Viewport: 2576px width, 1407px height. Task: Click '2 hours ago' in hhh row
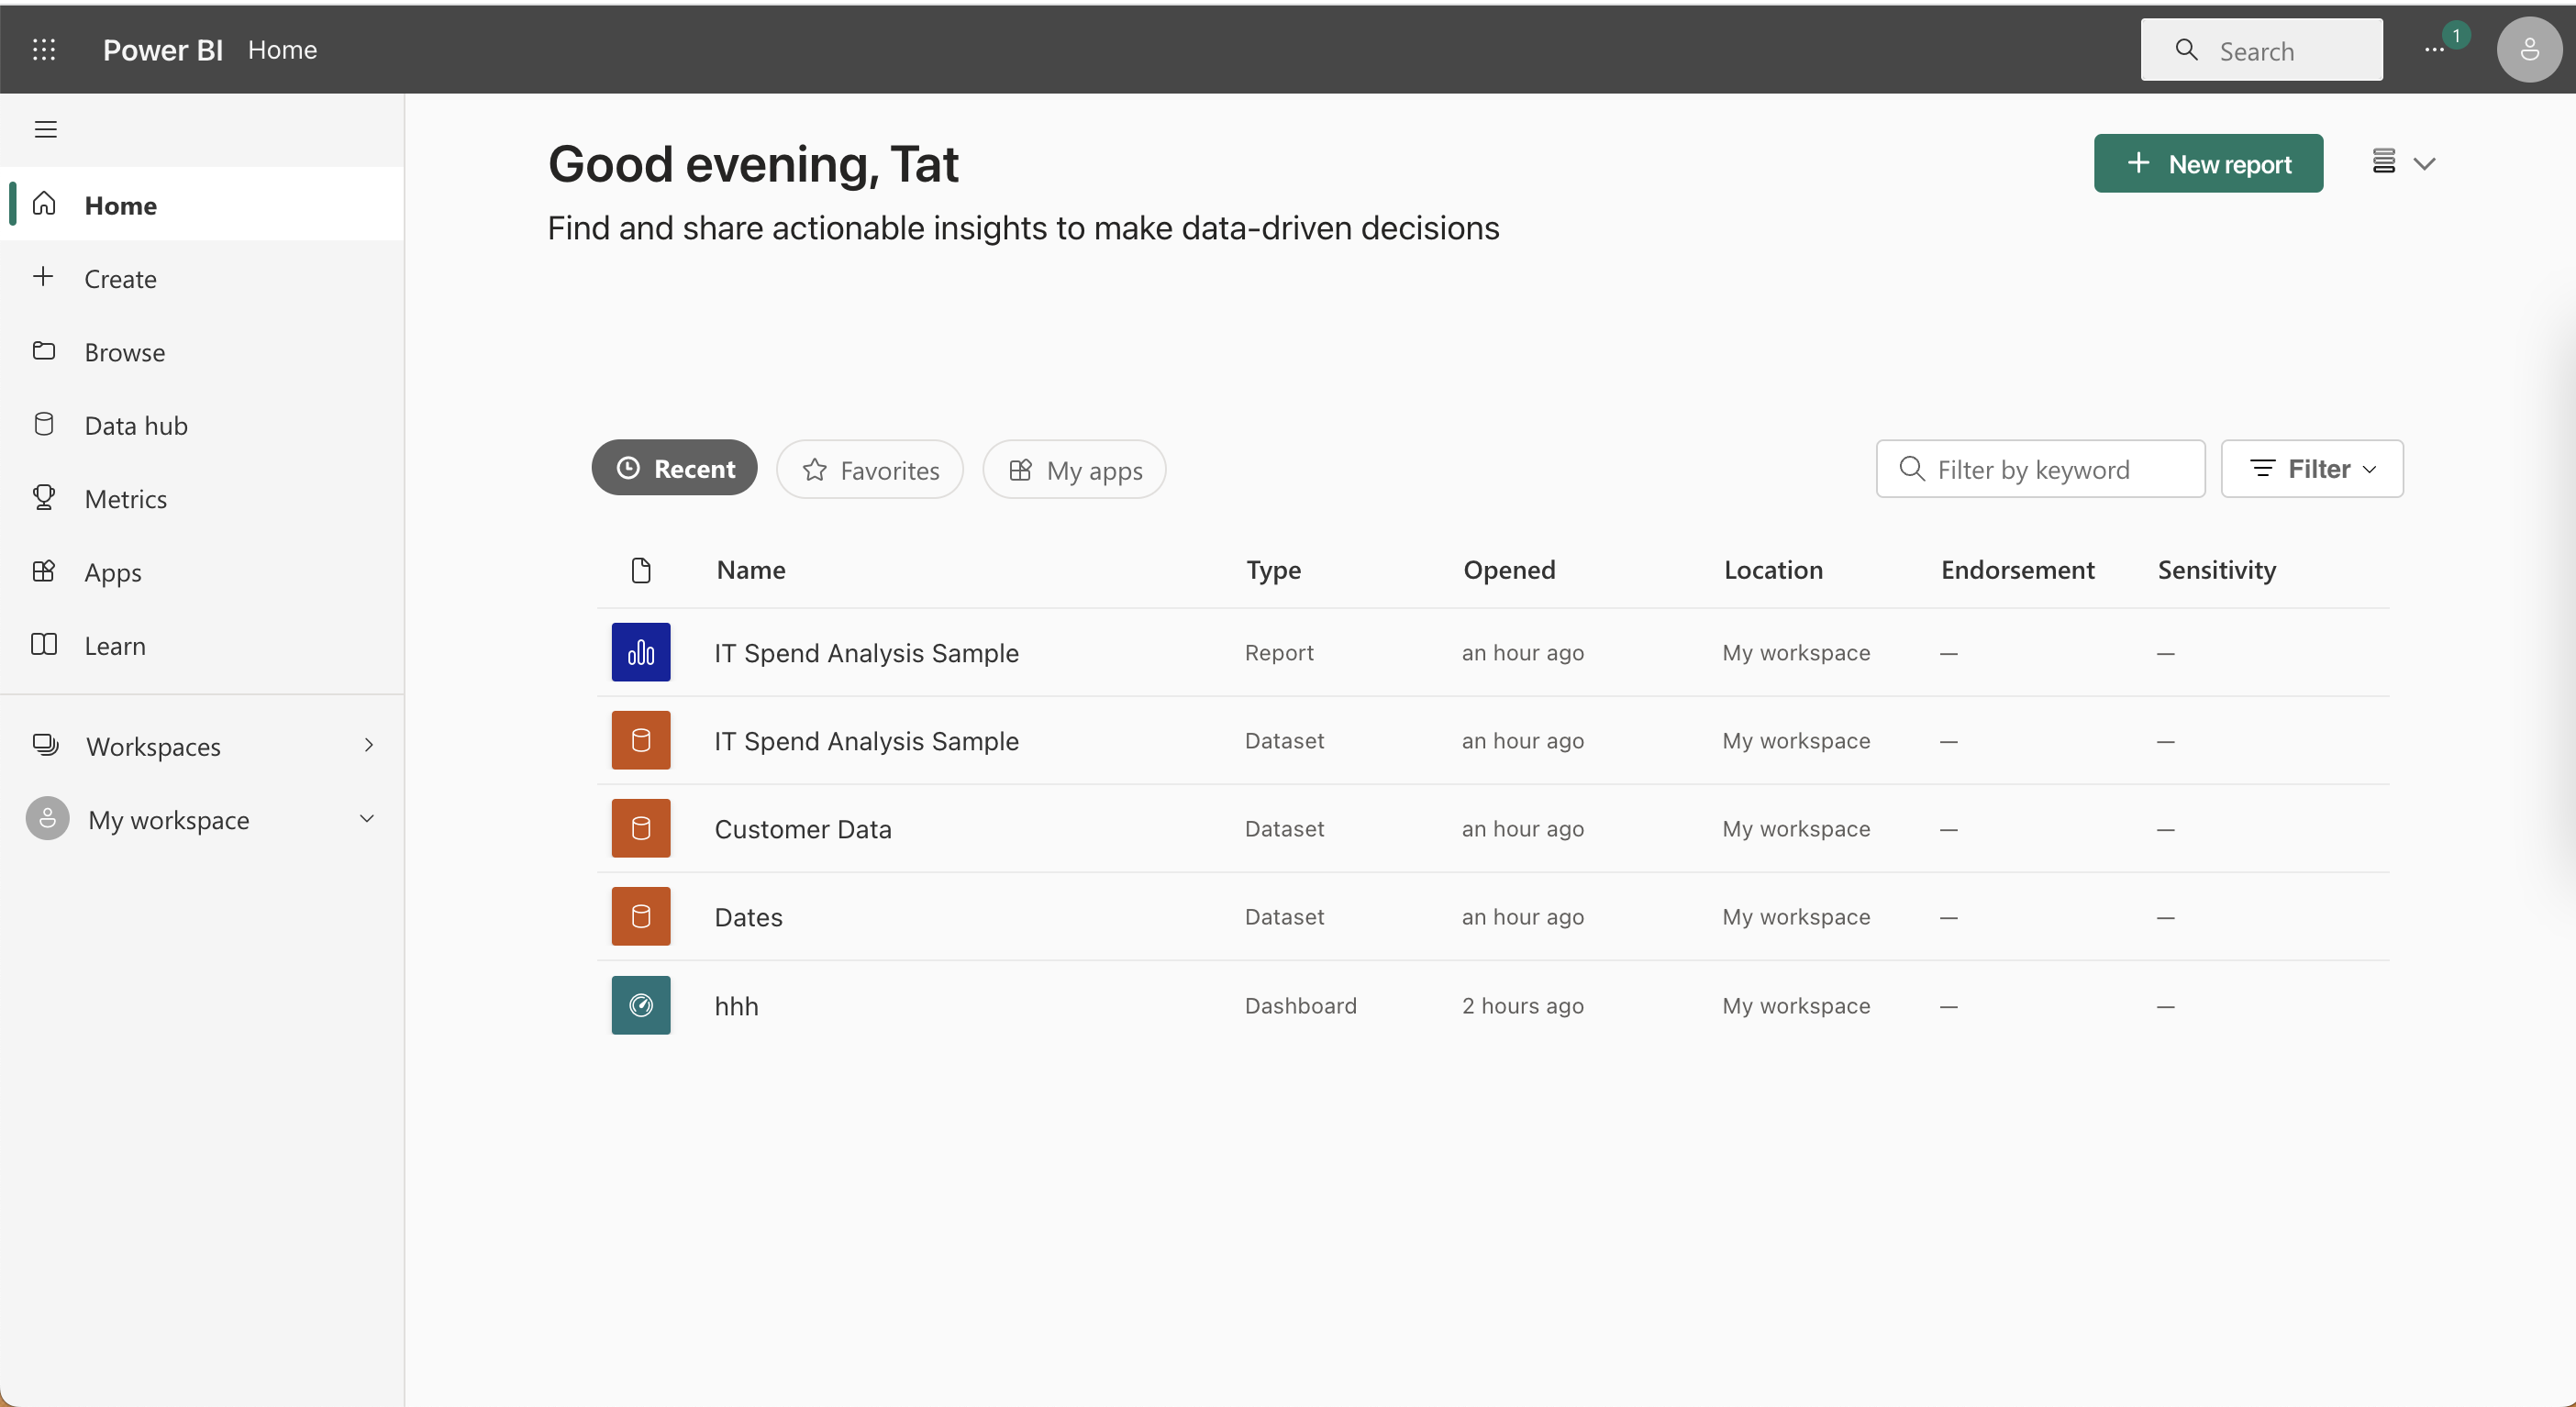coord(1522,1005)
